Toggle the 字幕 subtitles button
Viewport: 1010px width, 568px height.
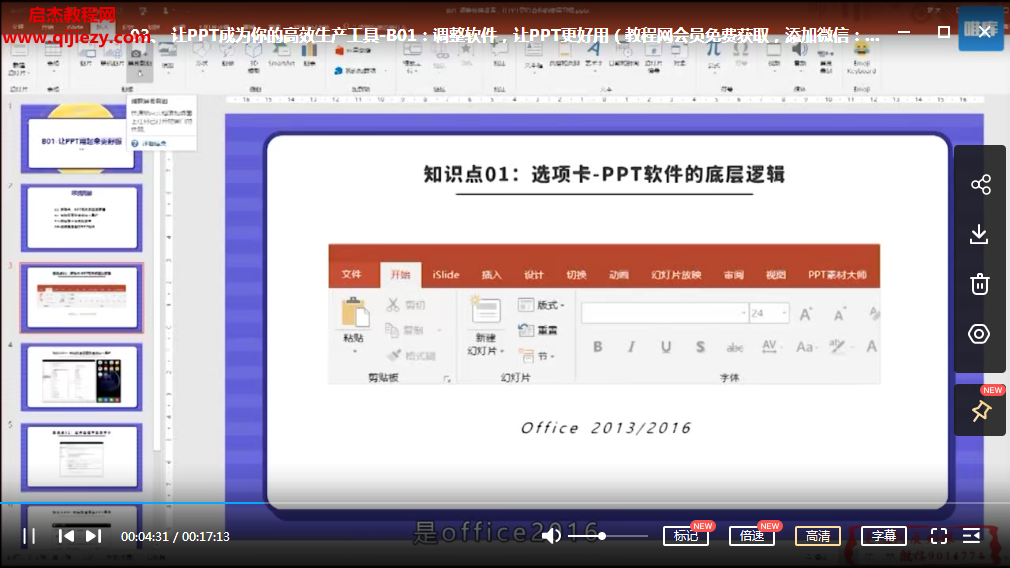coord(884,536)
